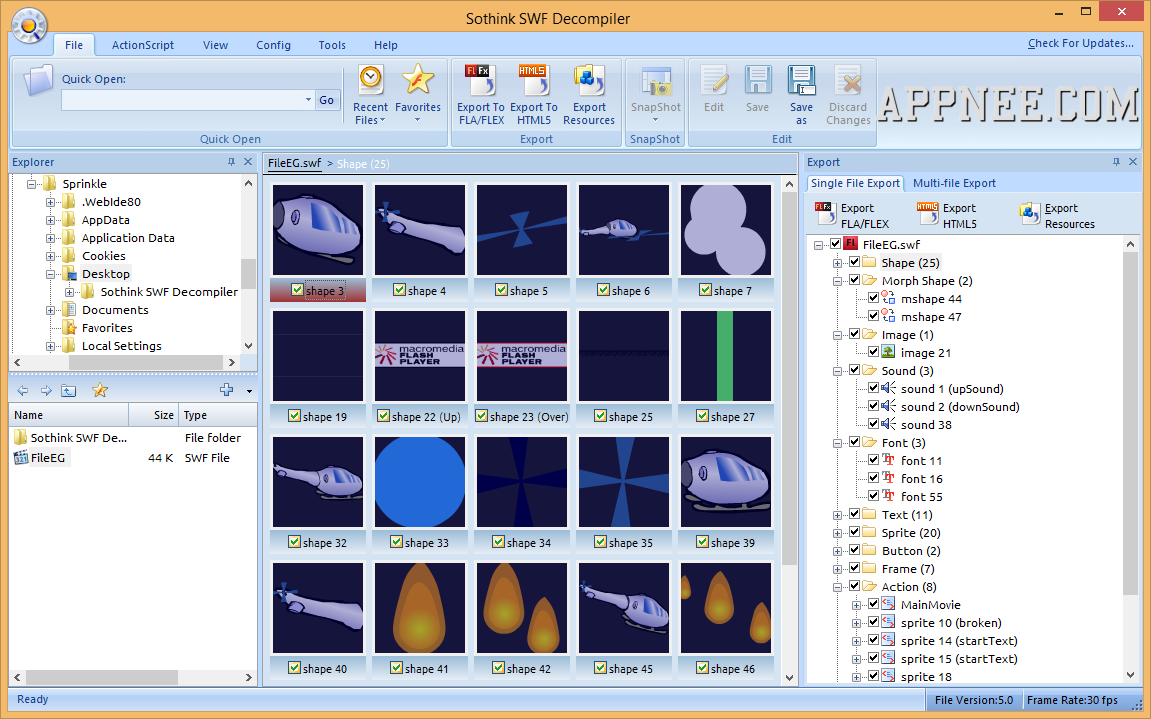Expand the Documents folder node
The height and width of the screenshot is (719, 1151).
point(50,310)
